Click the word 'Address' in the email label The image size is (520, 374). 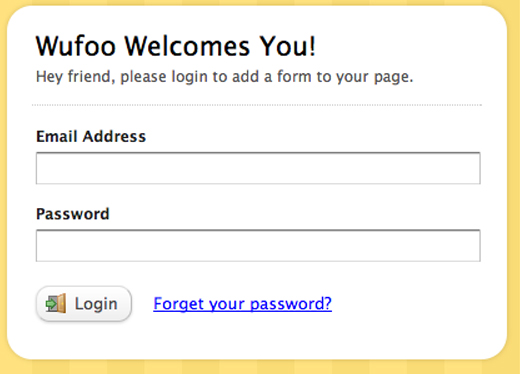(x=114, y=136)
